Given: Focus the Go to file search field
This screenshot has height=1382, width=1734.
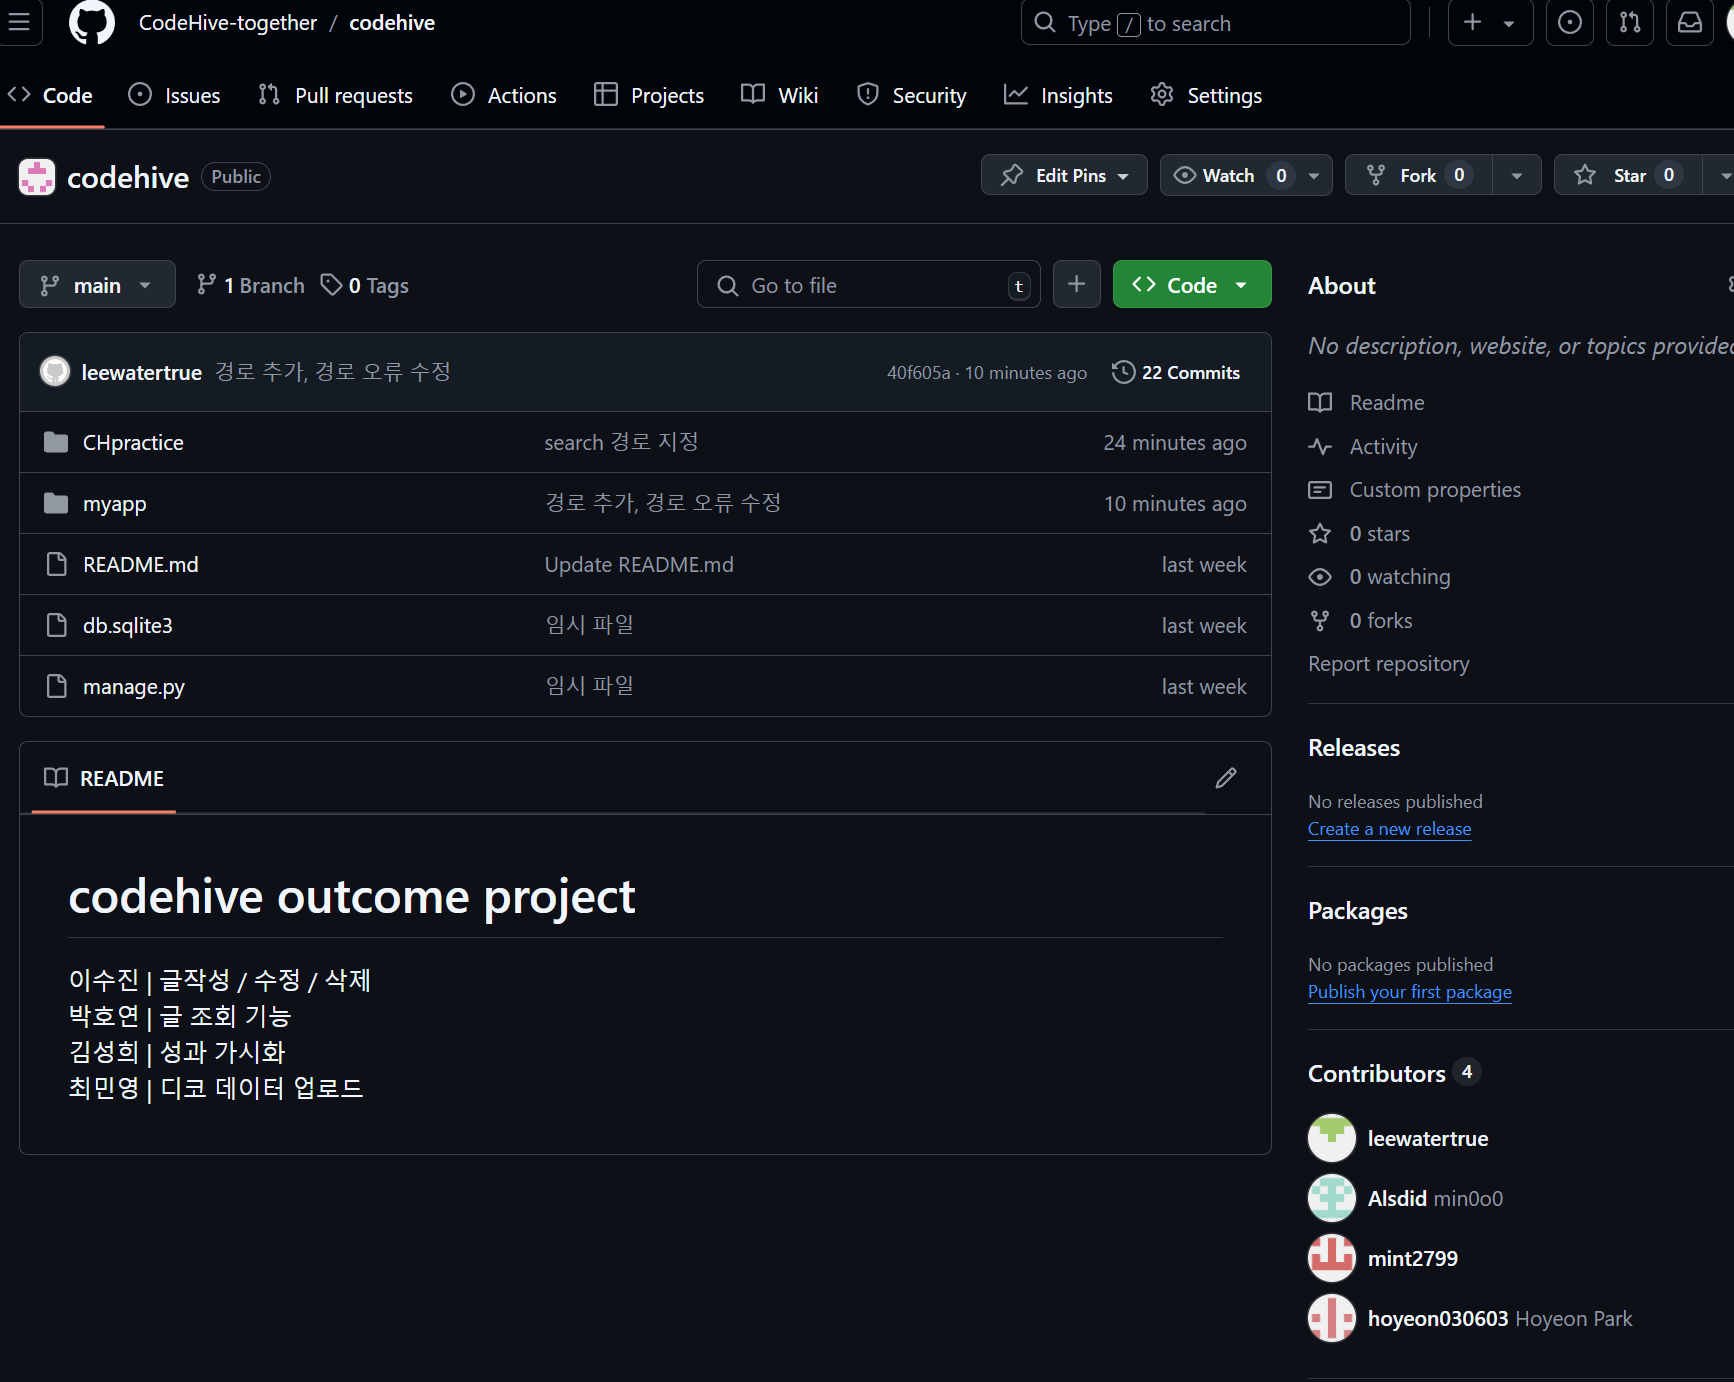Looking at the screenshot, I should [868, 285].
